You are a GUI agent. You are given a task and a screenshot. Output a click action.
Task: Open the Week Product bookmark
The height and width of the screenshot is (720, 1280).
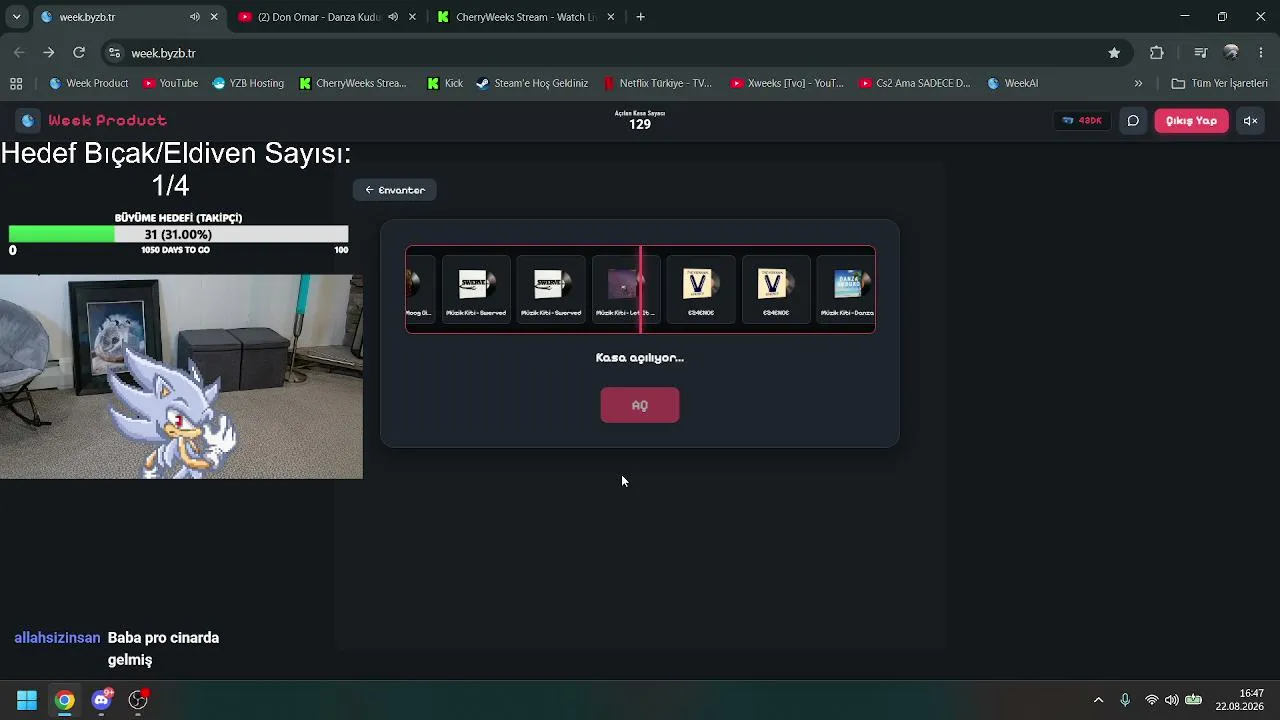pos(89,83)
